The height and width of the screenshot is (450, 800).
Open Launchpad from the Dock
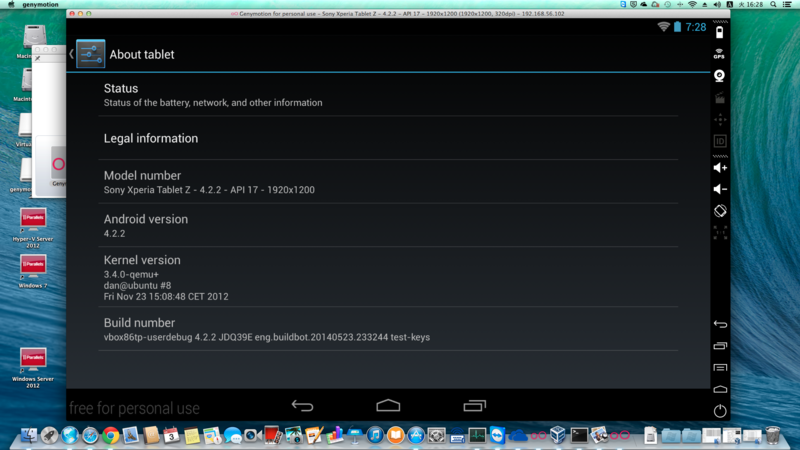tap(49, 435)
